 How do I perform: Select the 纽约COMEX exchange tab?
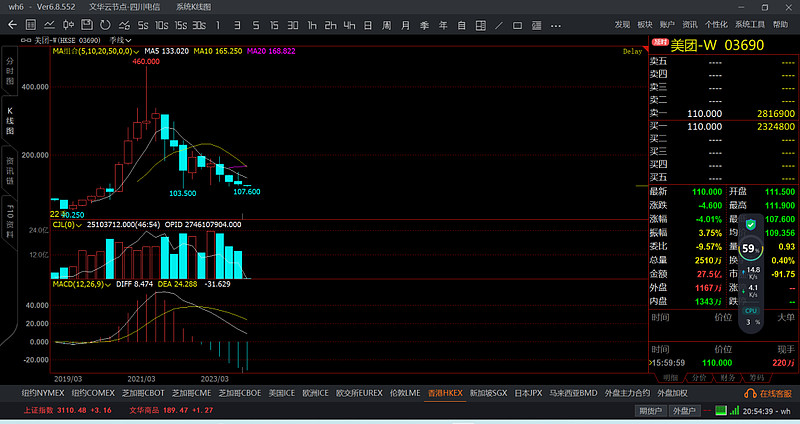93,393
